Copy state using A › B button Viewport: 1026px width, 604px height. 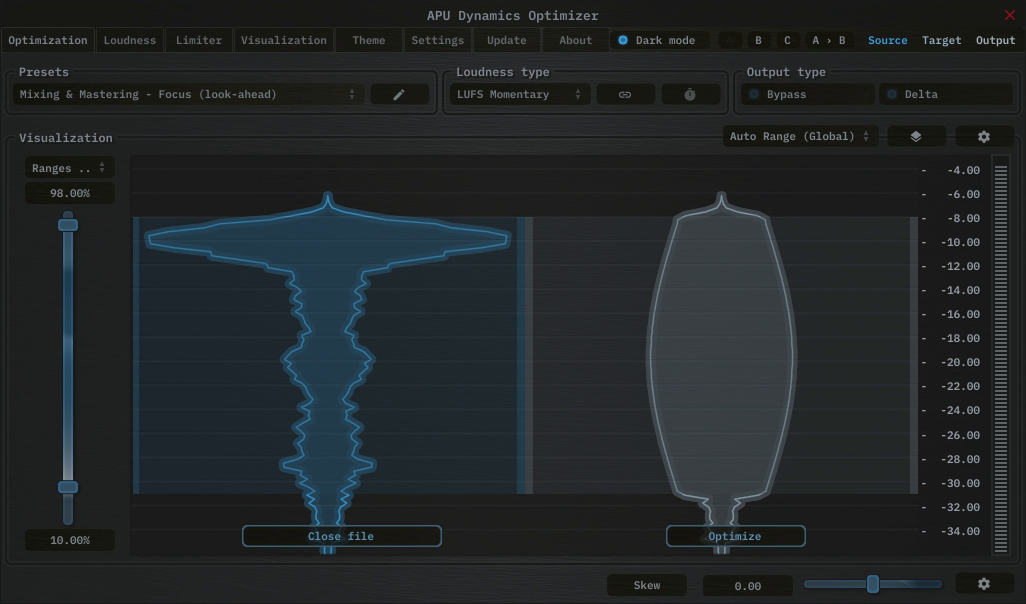pos(828,40)
